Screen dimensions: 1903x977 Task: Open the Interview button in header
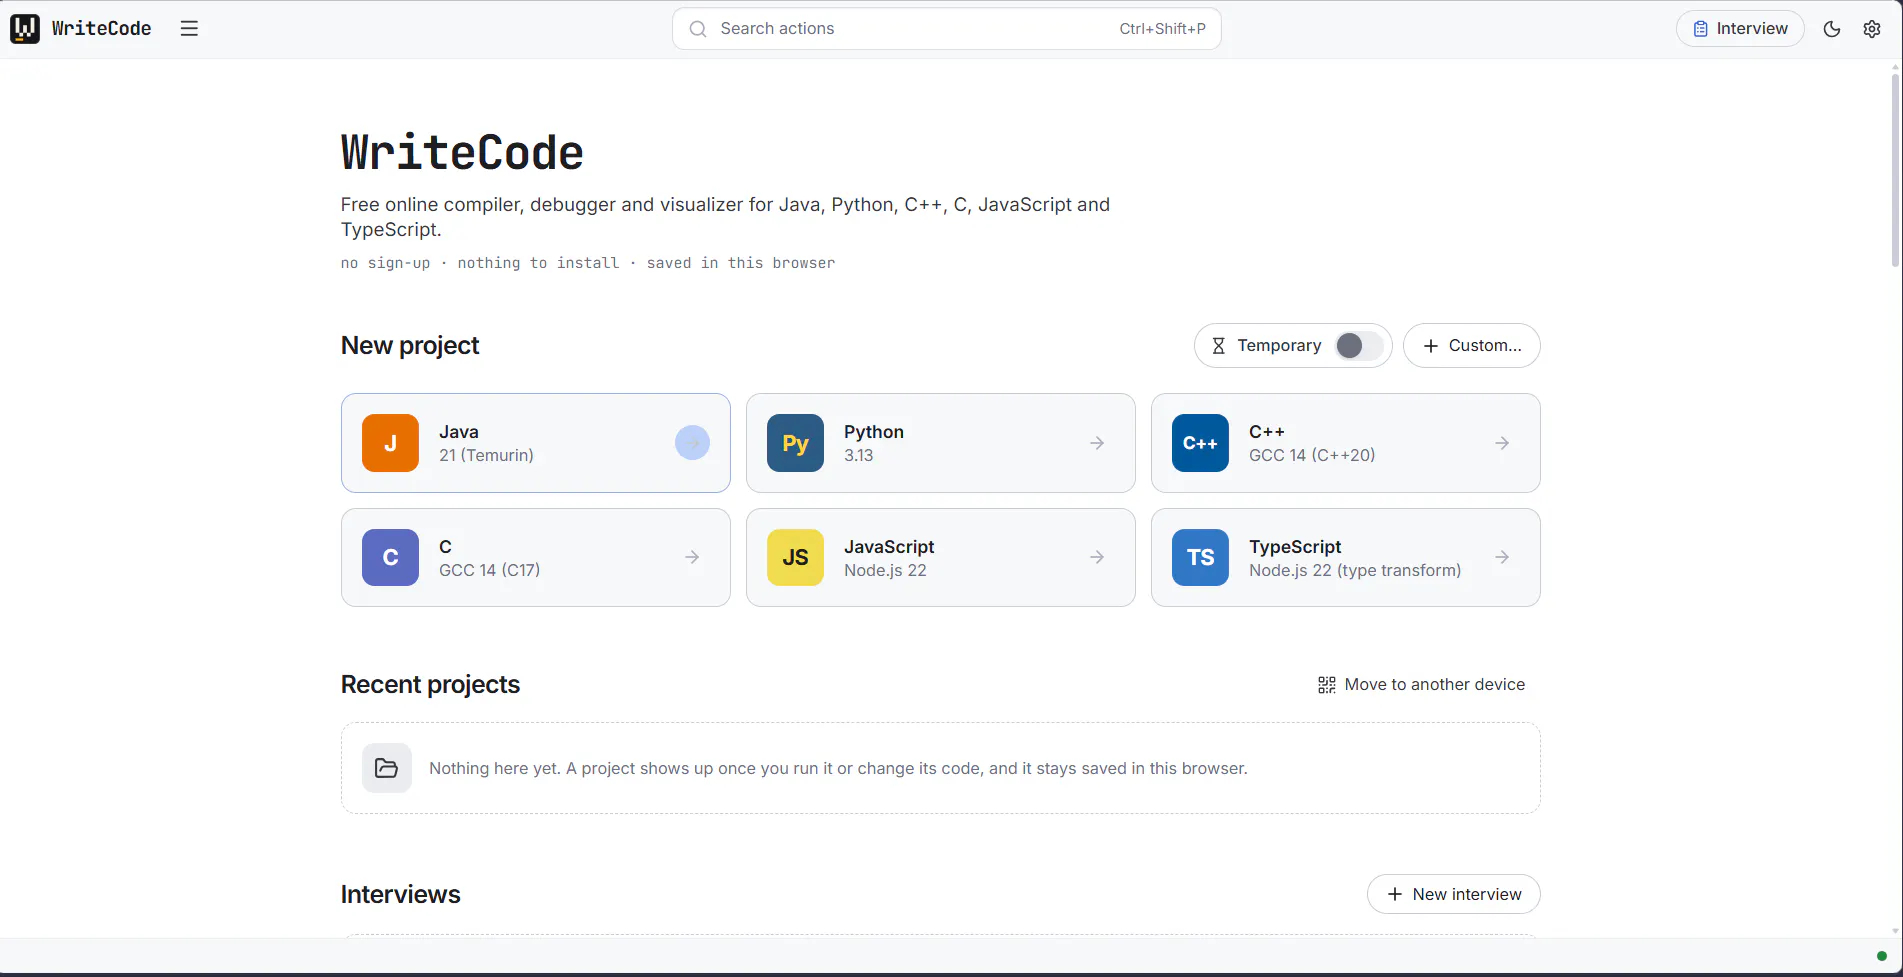coord(1740,29)
